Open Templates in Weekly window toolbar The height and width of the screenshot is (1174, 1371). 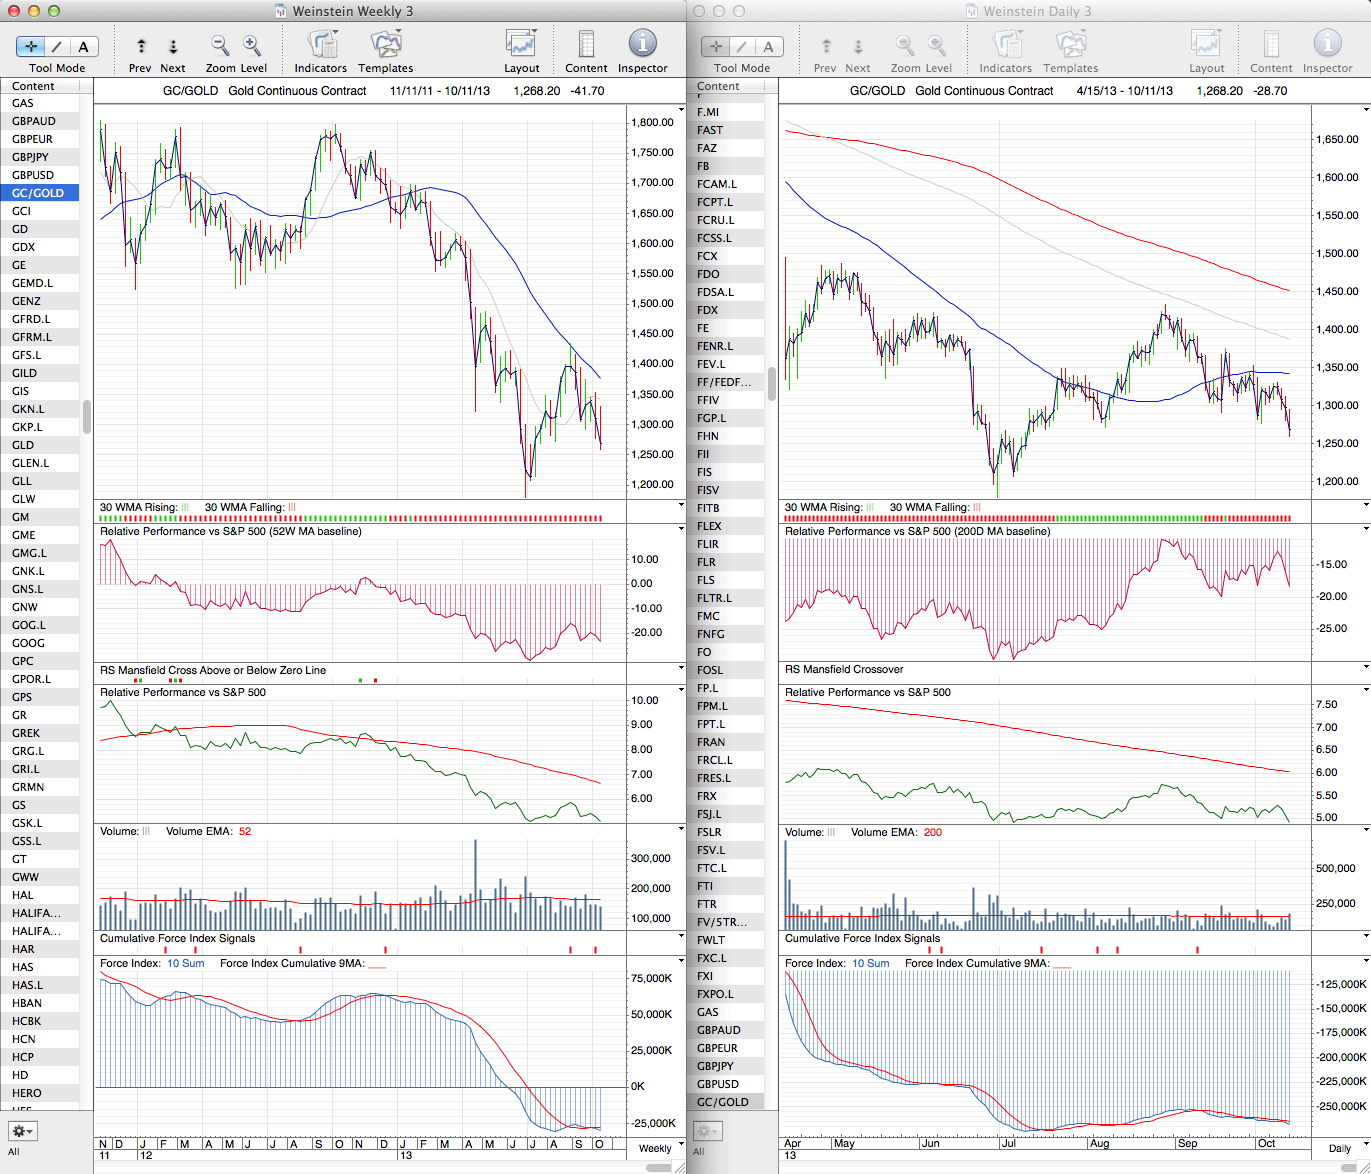[385, 46]
